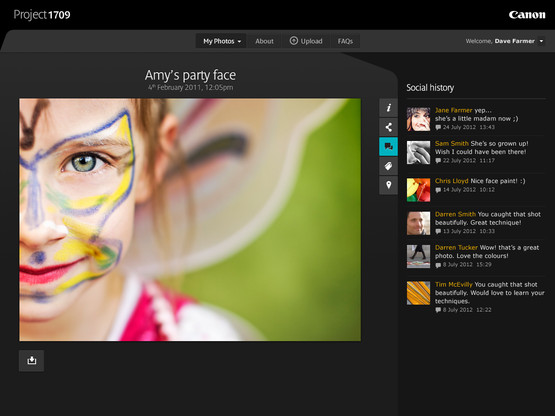
Task: Click the Amy's party face main photo
Action: pos(190,220)
